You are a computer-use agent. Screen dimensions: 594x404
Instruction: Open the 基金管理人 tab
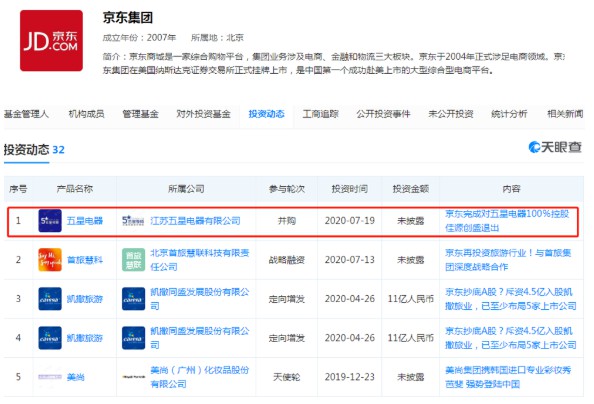pos(26,114)
